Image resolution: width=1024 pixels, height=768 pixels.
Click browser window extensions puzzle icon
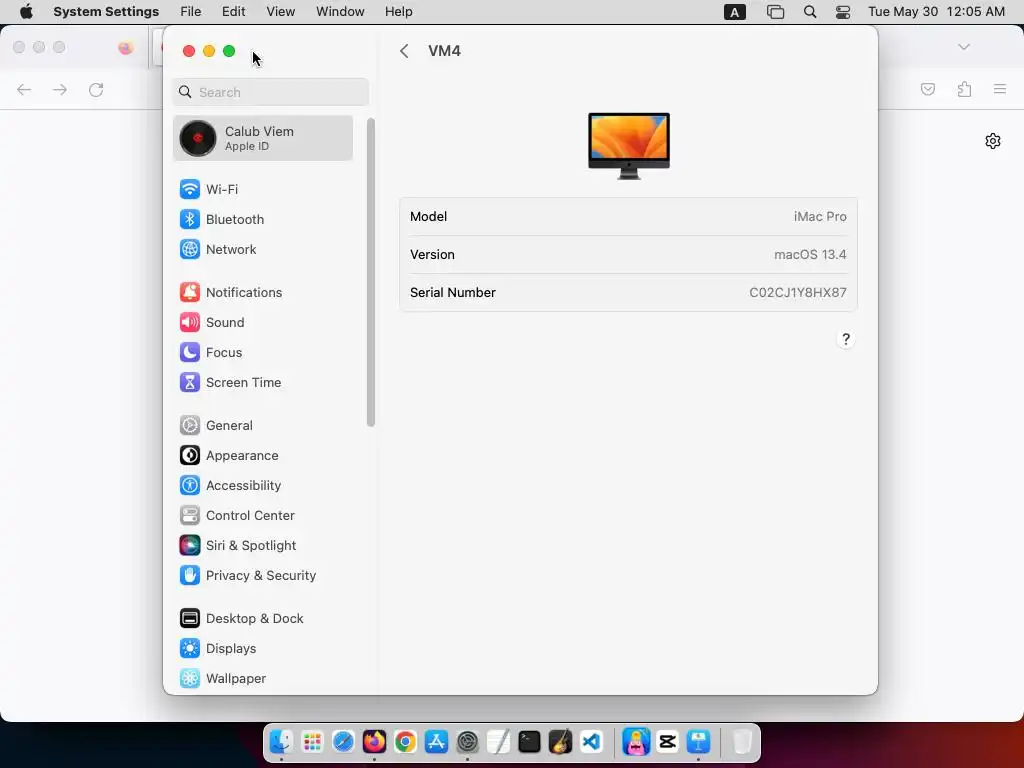pyautogui.click(x=964, y=89)
